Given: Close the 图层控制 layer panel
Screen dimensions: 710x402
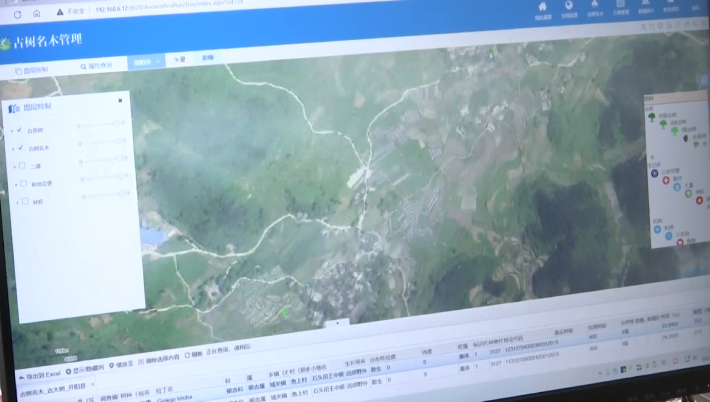Looking at the screenshot, I should [x=121, y=100].
